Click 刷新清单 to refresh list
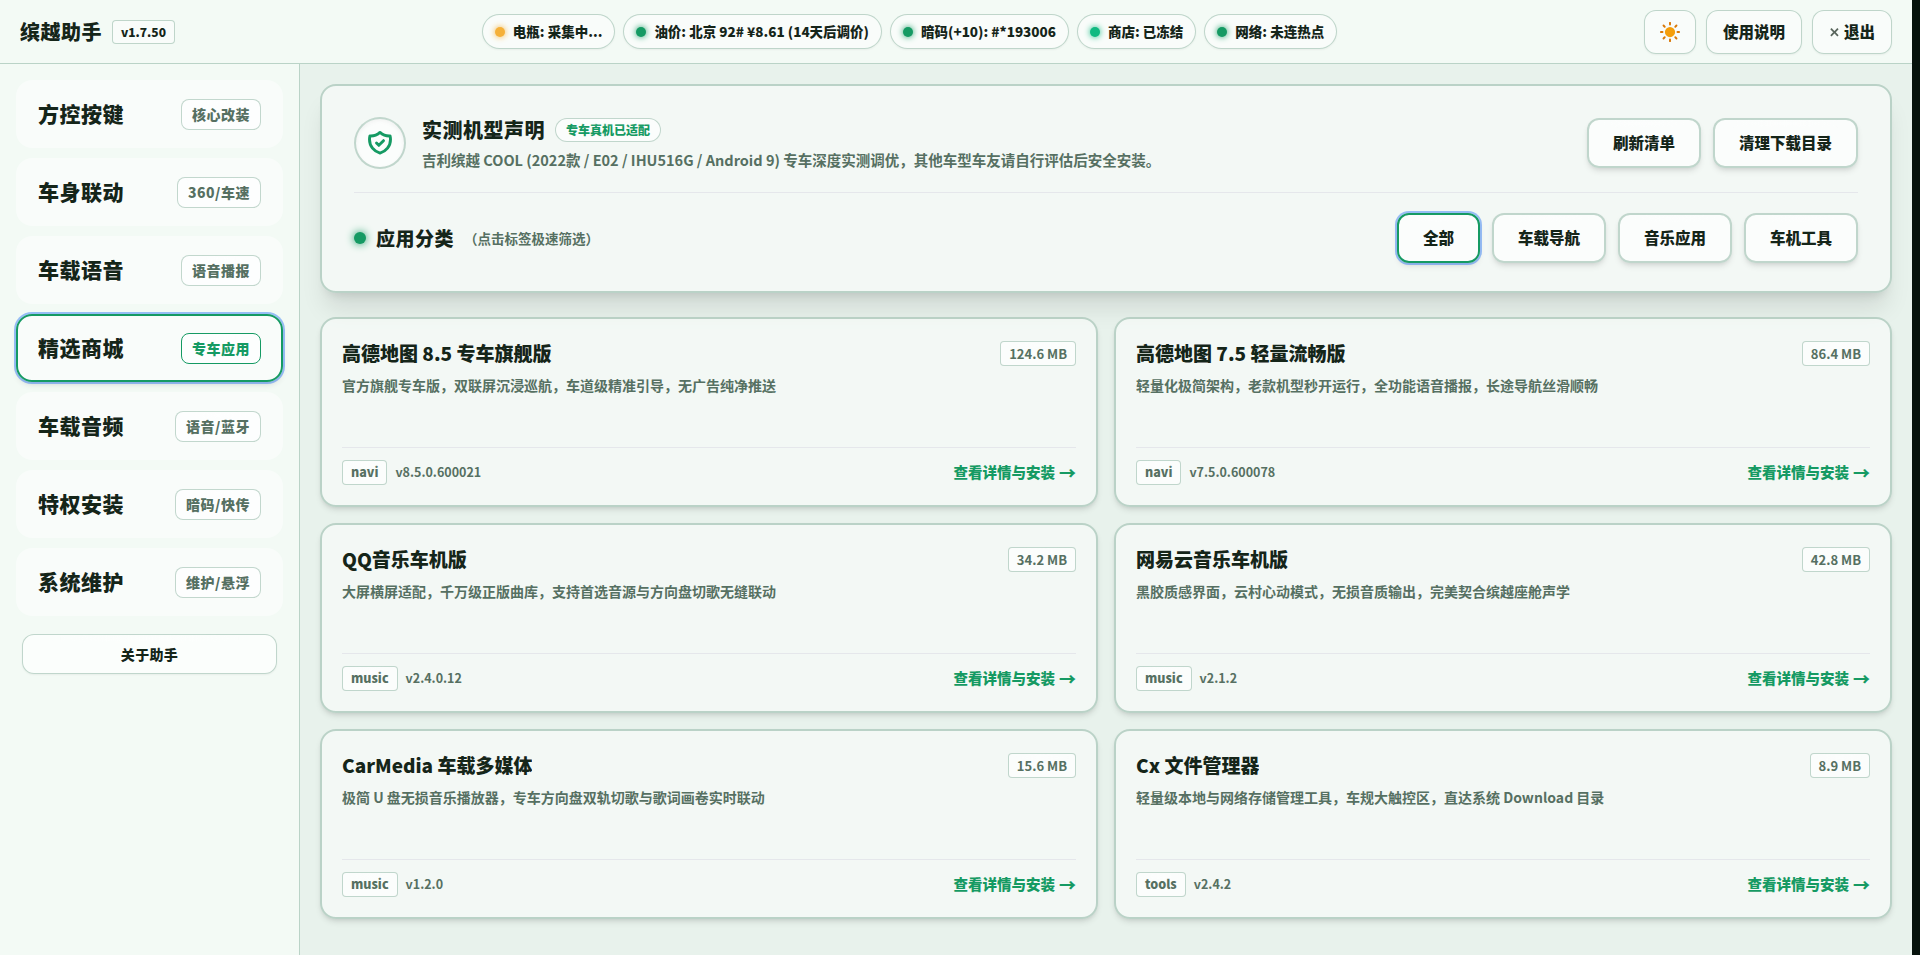 (1643, 143)
